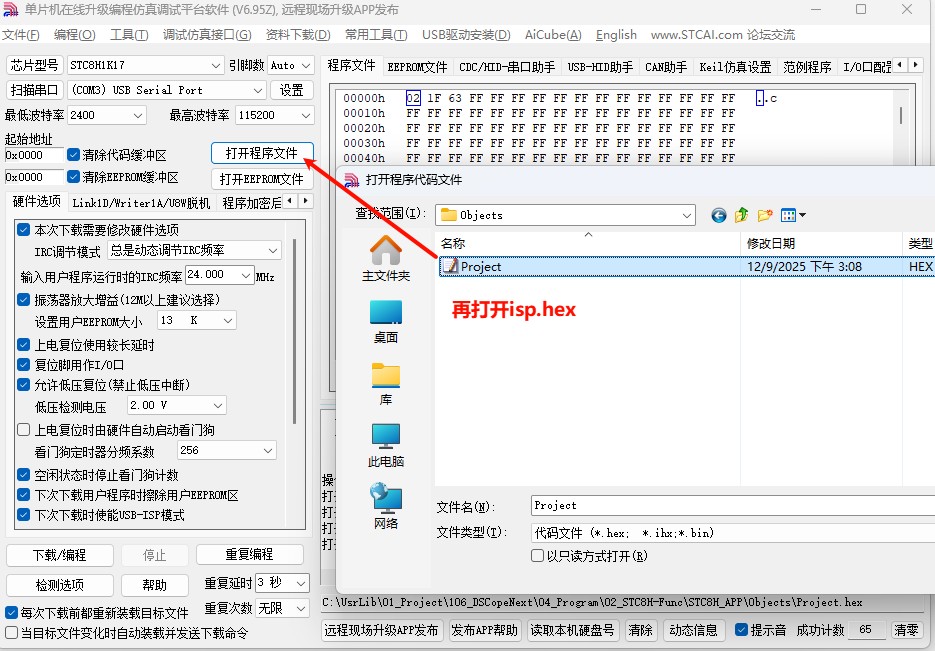Click the Create New Folder icon
Image resolution: width=935 pixels, height=651 pixels.
click(x=765, y=215)
